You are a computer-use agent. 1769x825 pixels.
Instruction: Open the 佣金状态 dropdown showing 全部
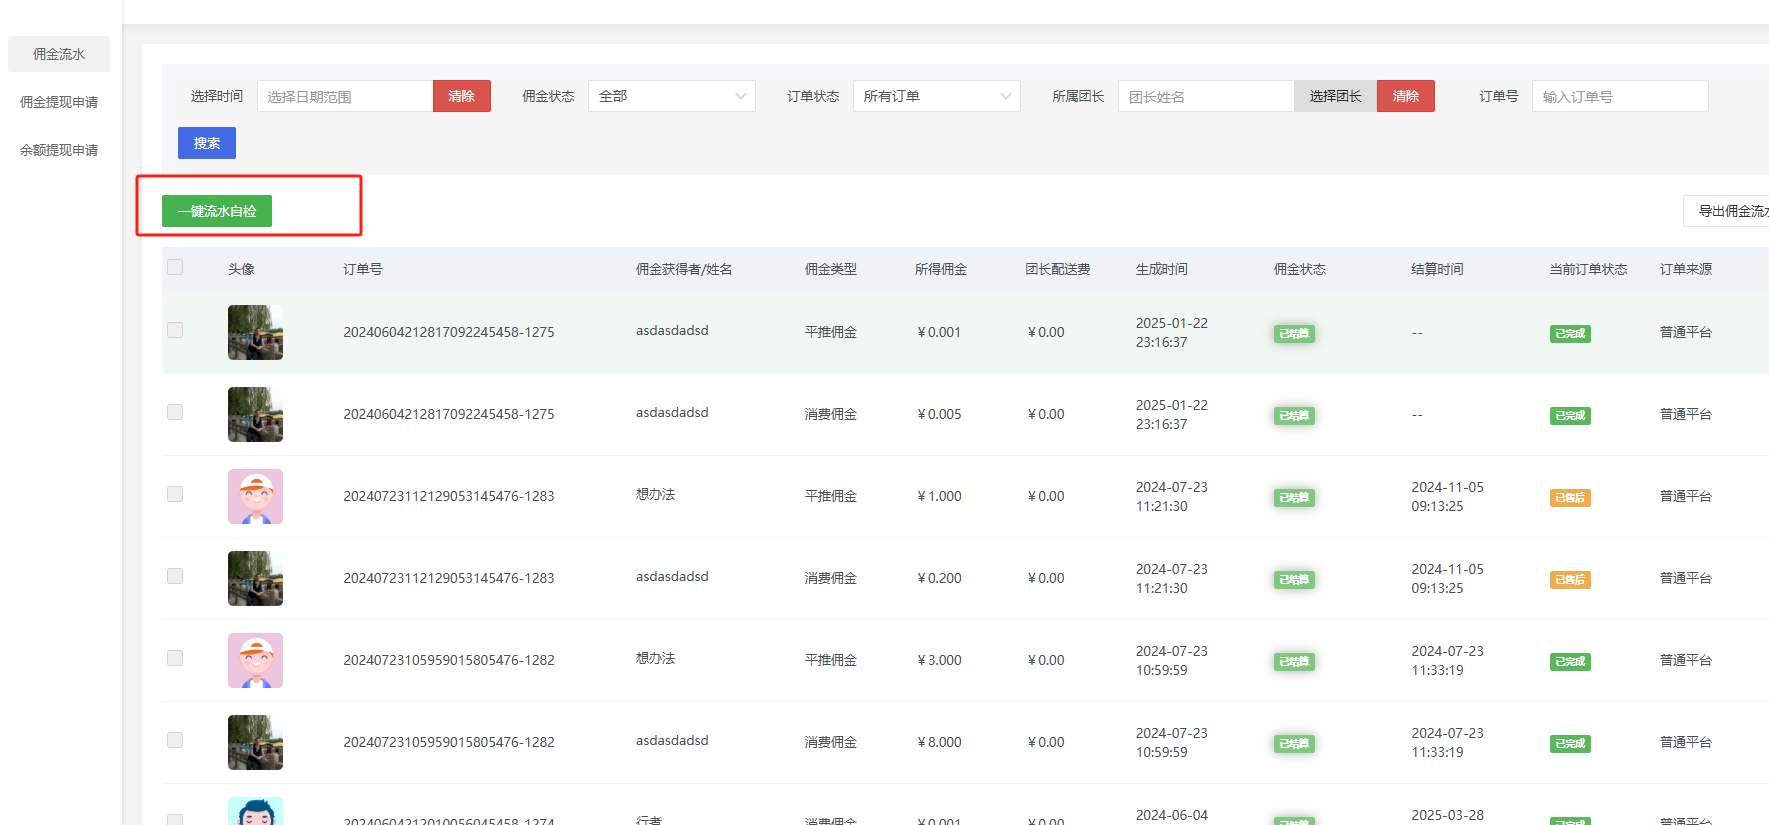tap(671, 96)
